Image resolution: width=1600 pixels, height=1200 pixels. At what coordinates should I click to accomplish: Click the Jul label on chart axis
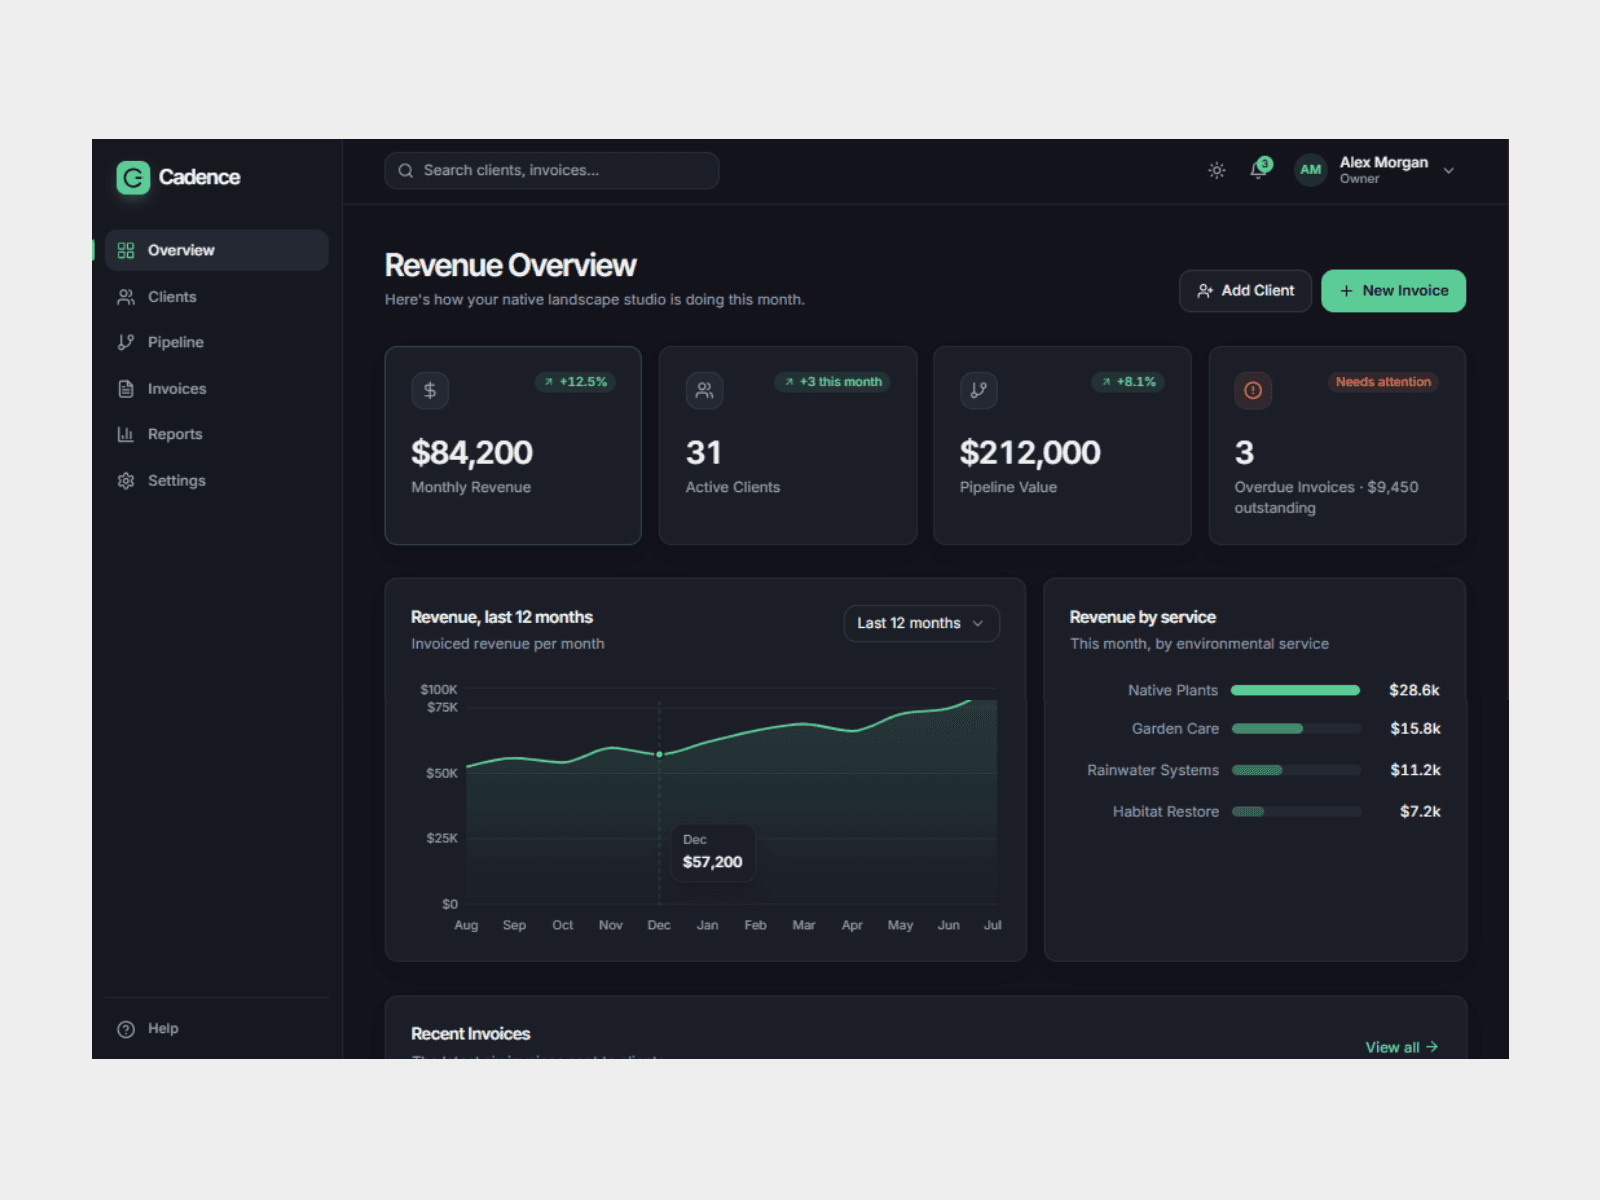[x=992, y=925]
